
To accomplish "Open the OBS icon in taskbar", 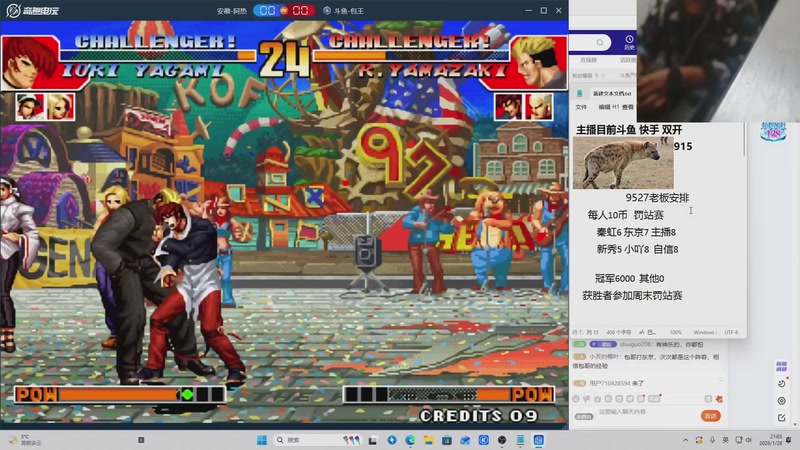I will 502,440.
